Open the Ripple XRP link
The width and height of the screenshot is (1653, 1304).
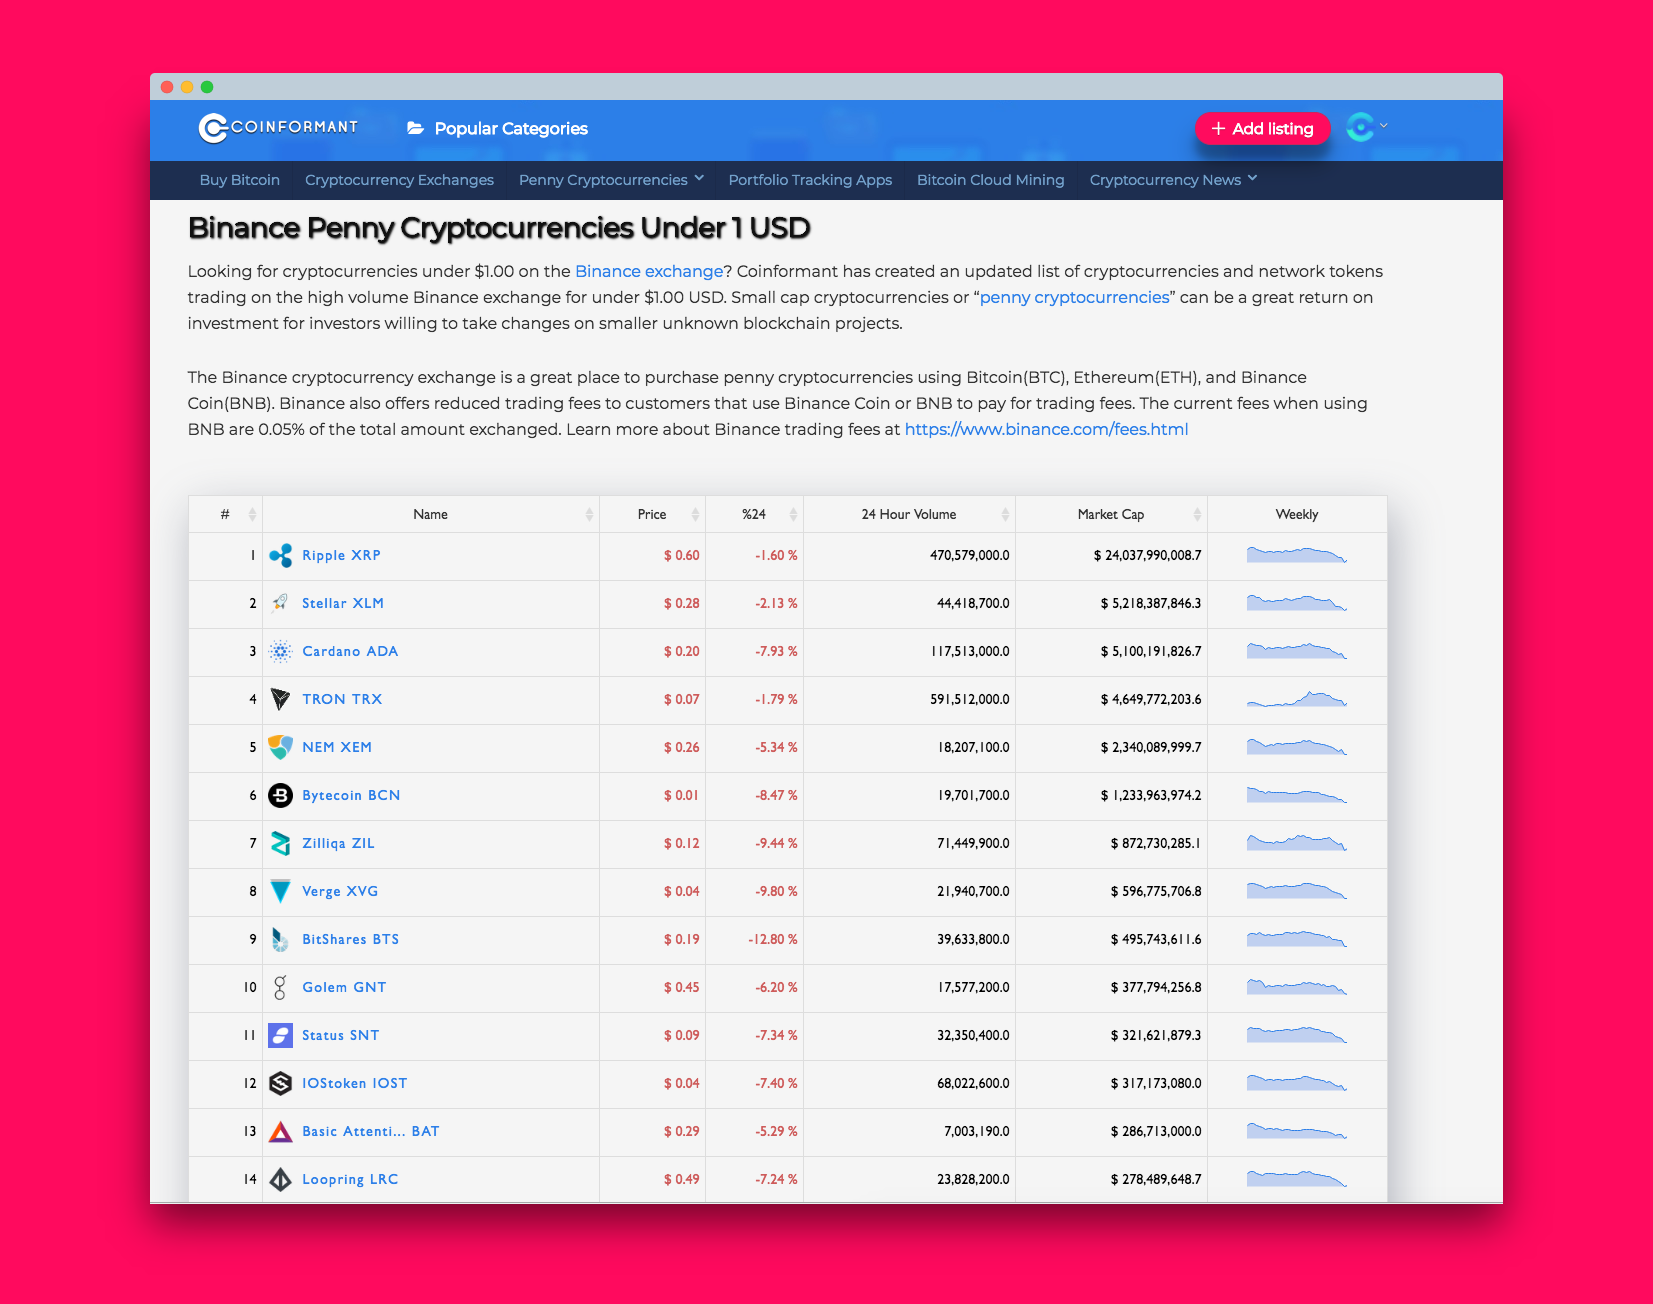pos(341,555)
